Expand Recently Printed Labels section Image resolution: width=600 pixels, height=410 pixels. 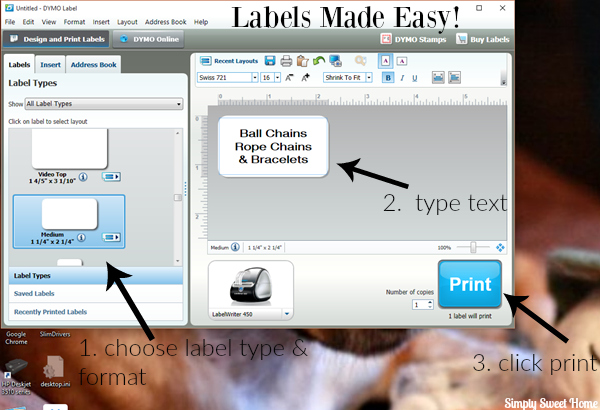coord(96,312)
